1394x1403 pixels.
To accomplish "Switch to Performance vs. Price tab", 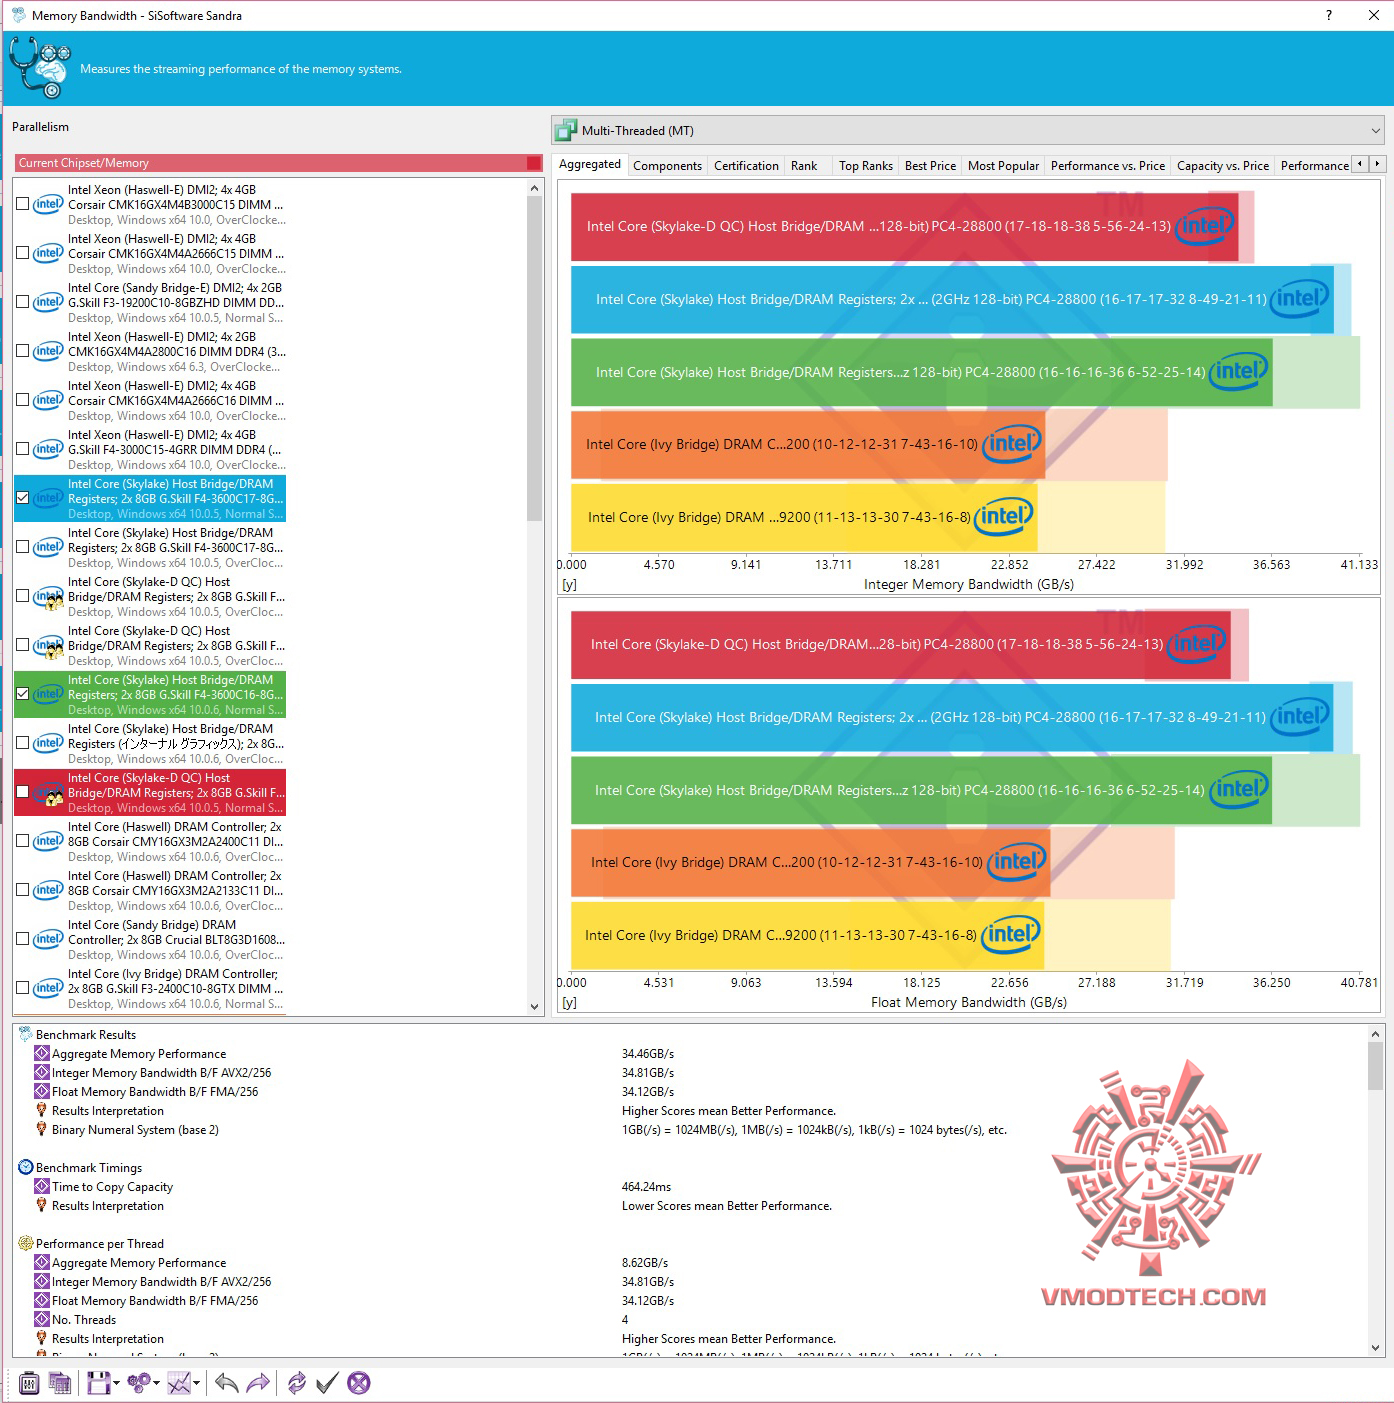I will point(1108,166).
